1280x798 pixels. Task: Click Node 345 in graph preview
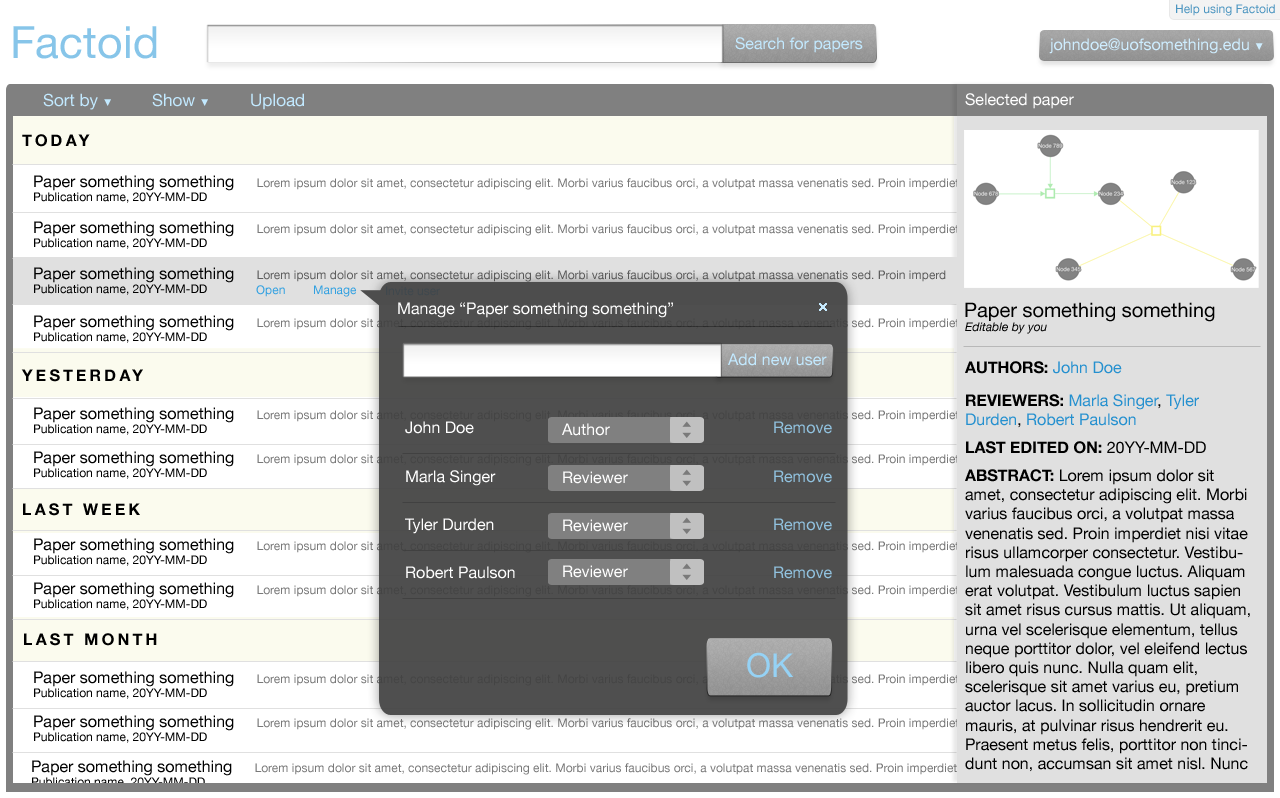pos(1068,268)
